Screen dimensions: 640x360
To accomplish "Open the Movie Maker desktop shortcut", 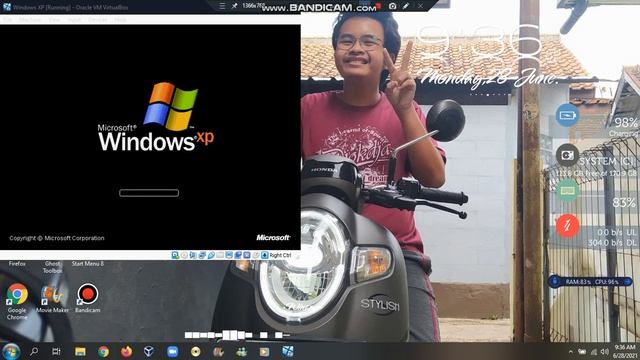I will (52, 299).
